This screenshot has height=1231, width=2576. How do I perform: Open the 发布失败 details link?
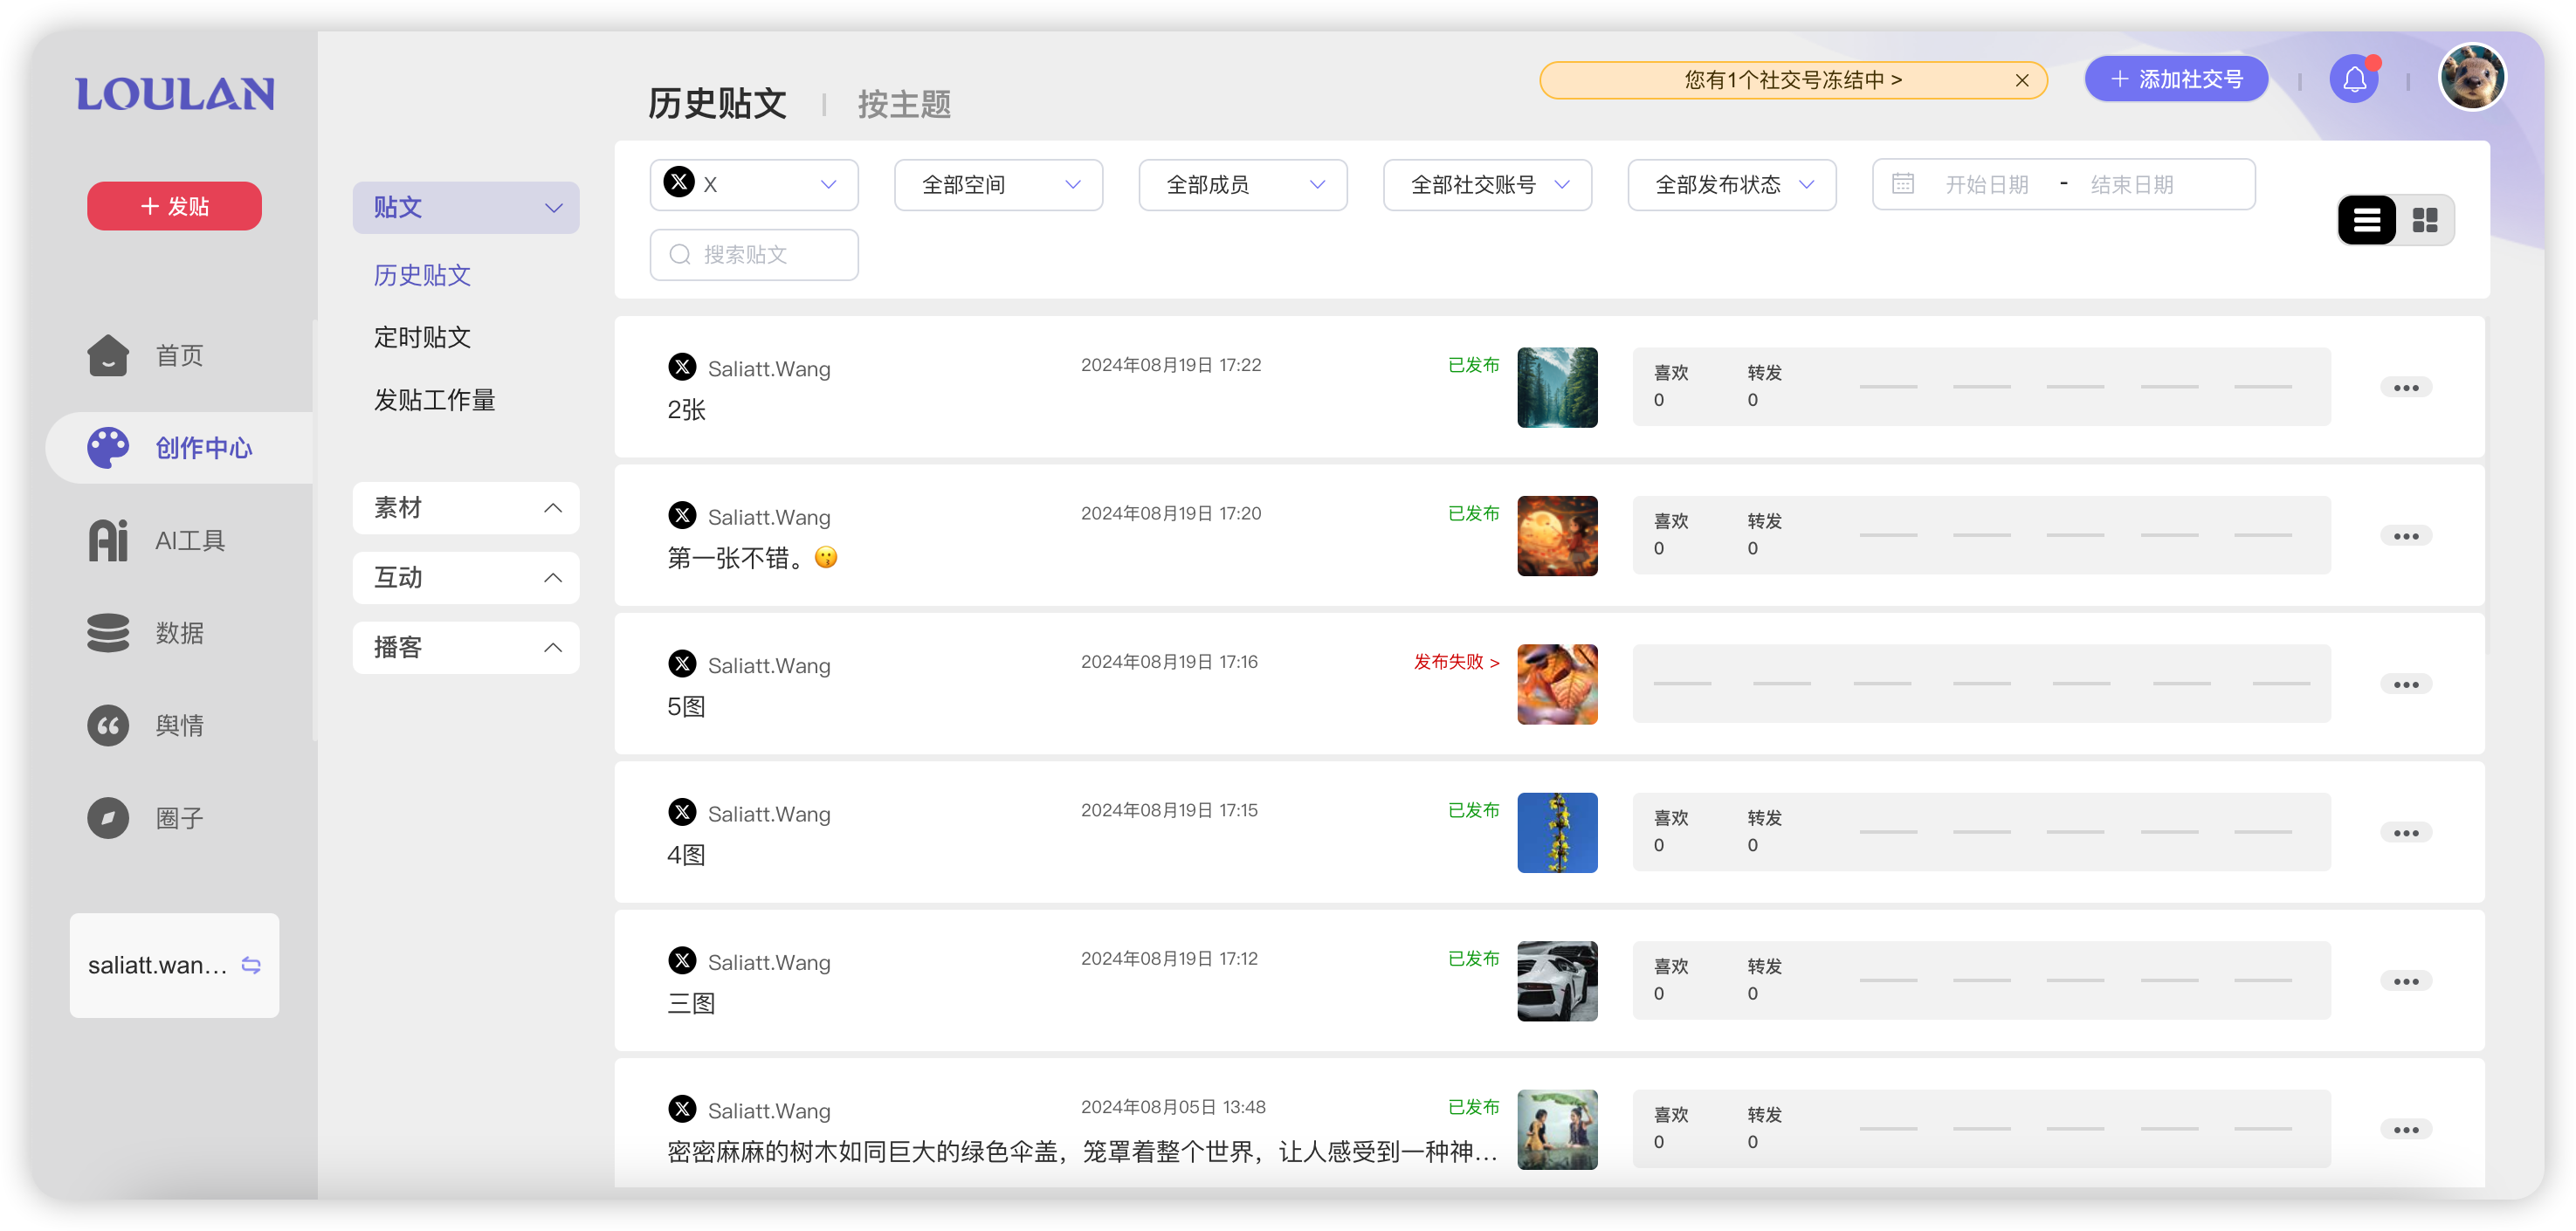(x=1456, y=662)
